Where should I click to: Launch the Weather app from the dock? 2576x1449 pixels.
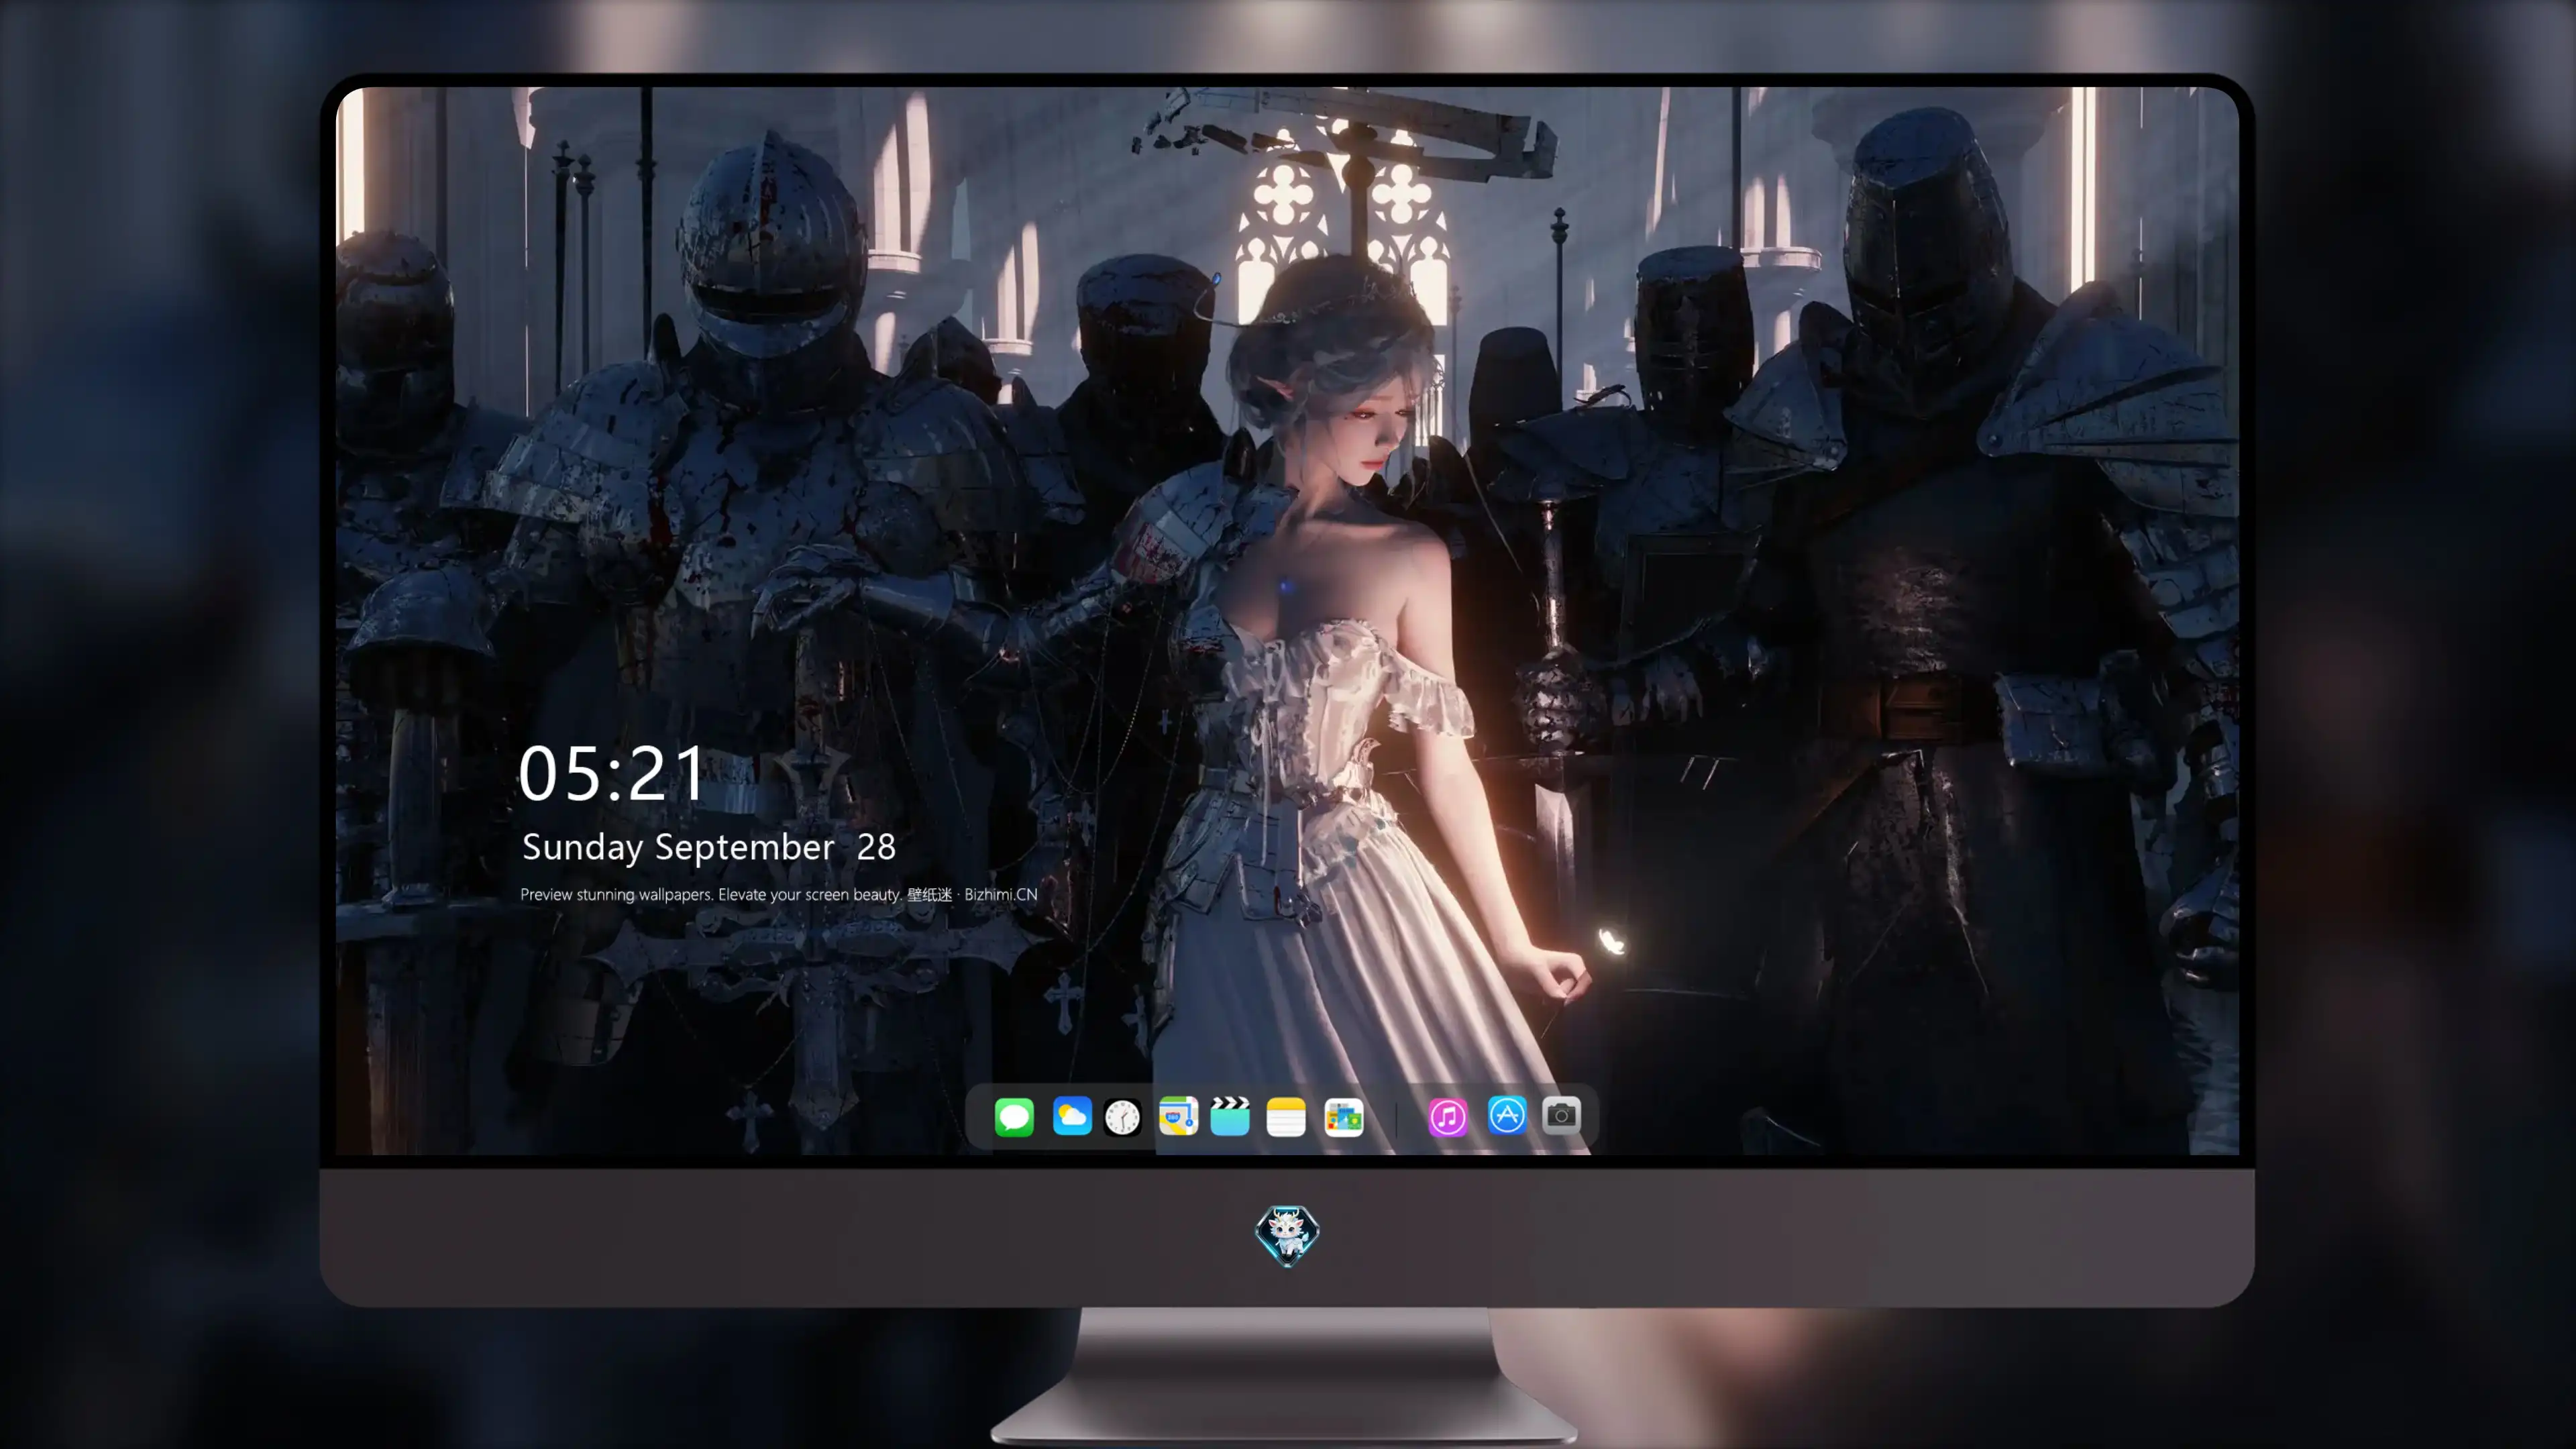click(x=1072, y=1116)
